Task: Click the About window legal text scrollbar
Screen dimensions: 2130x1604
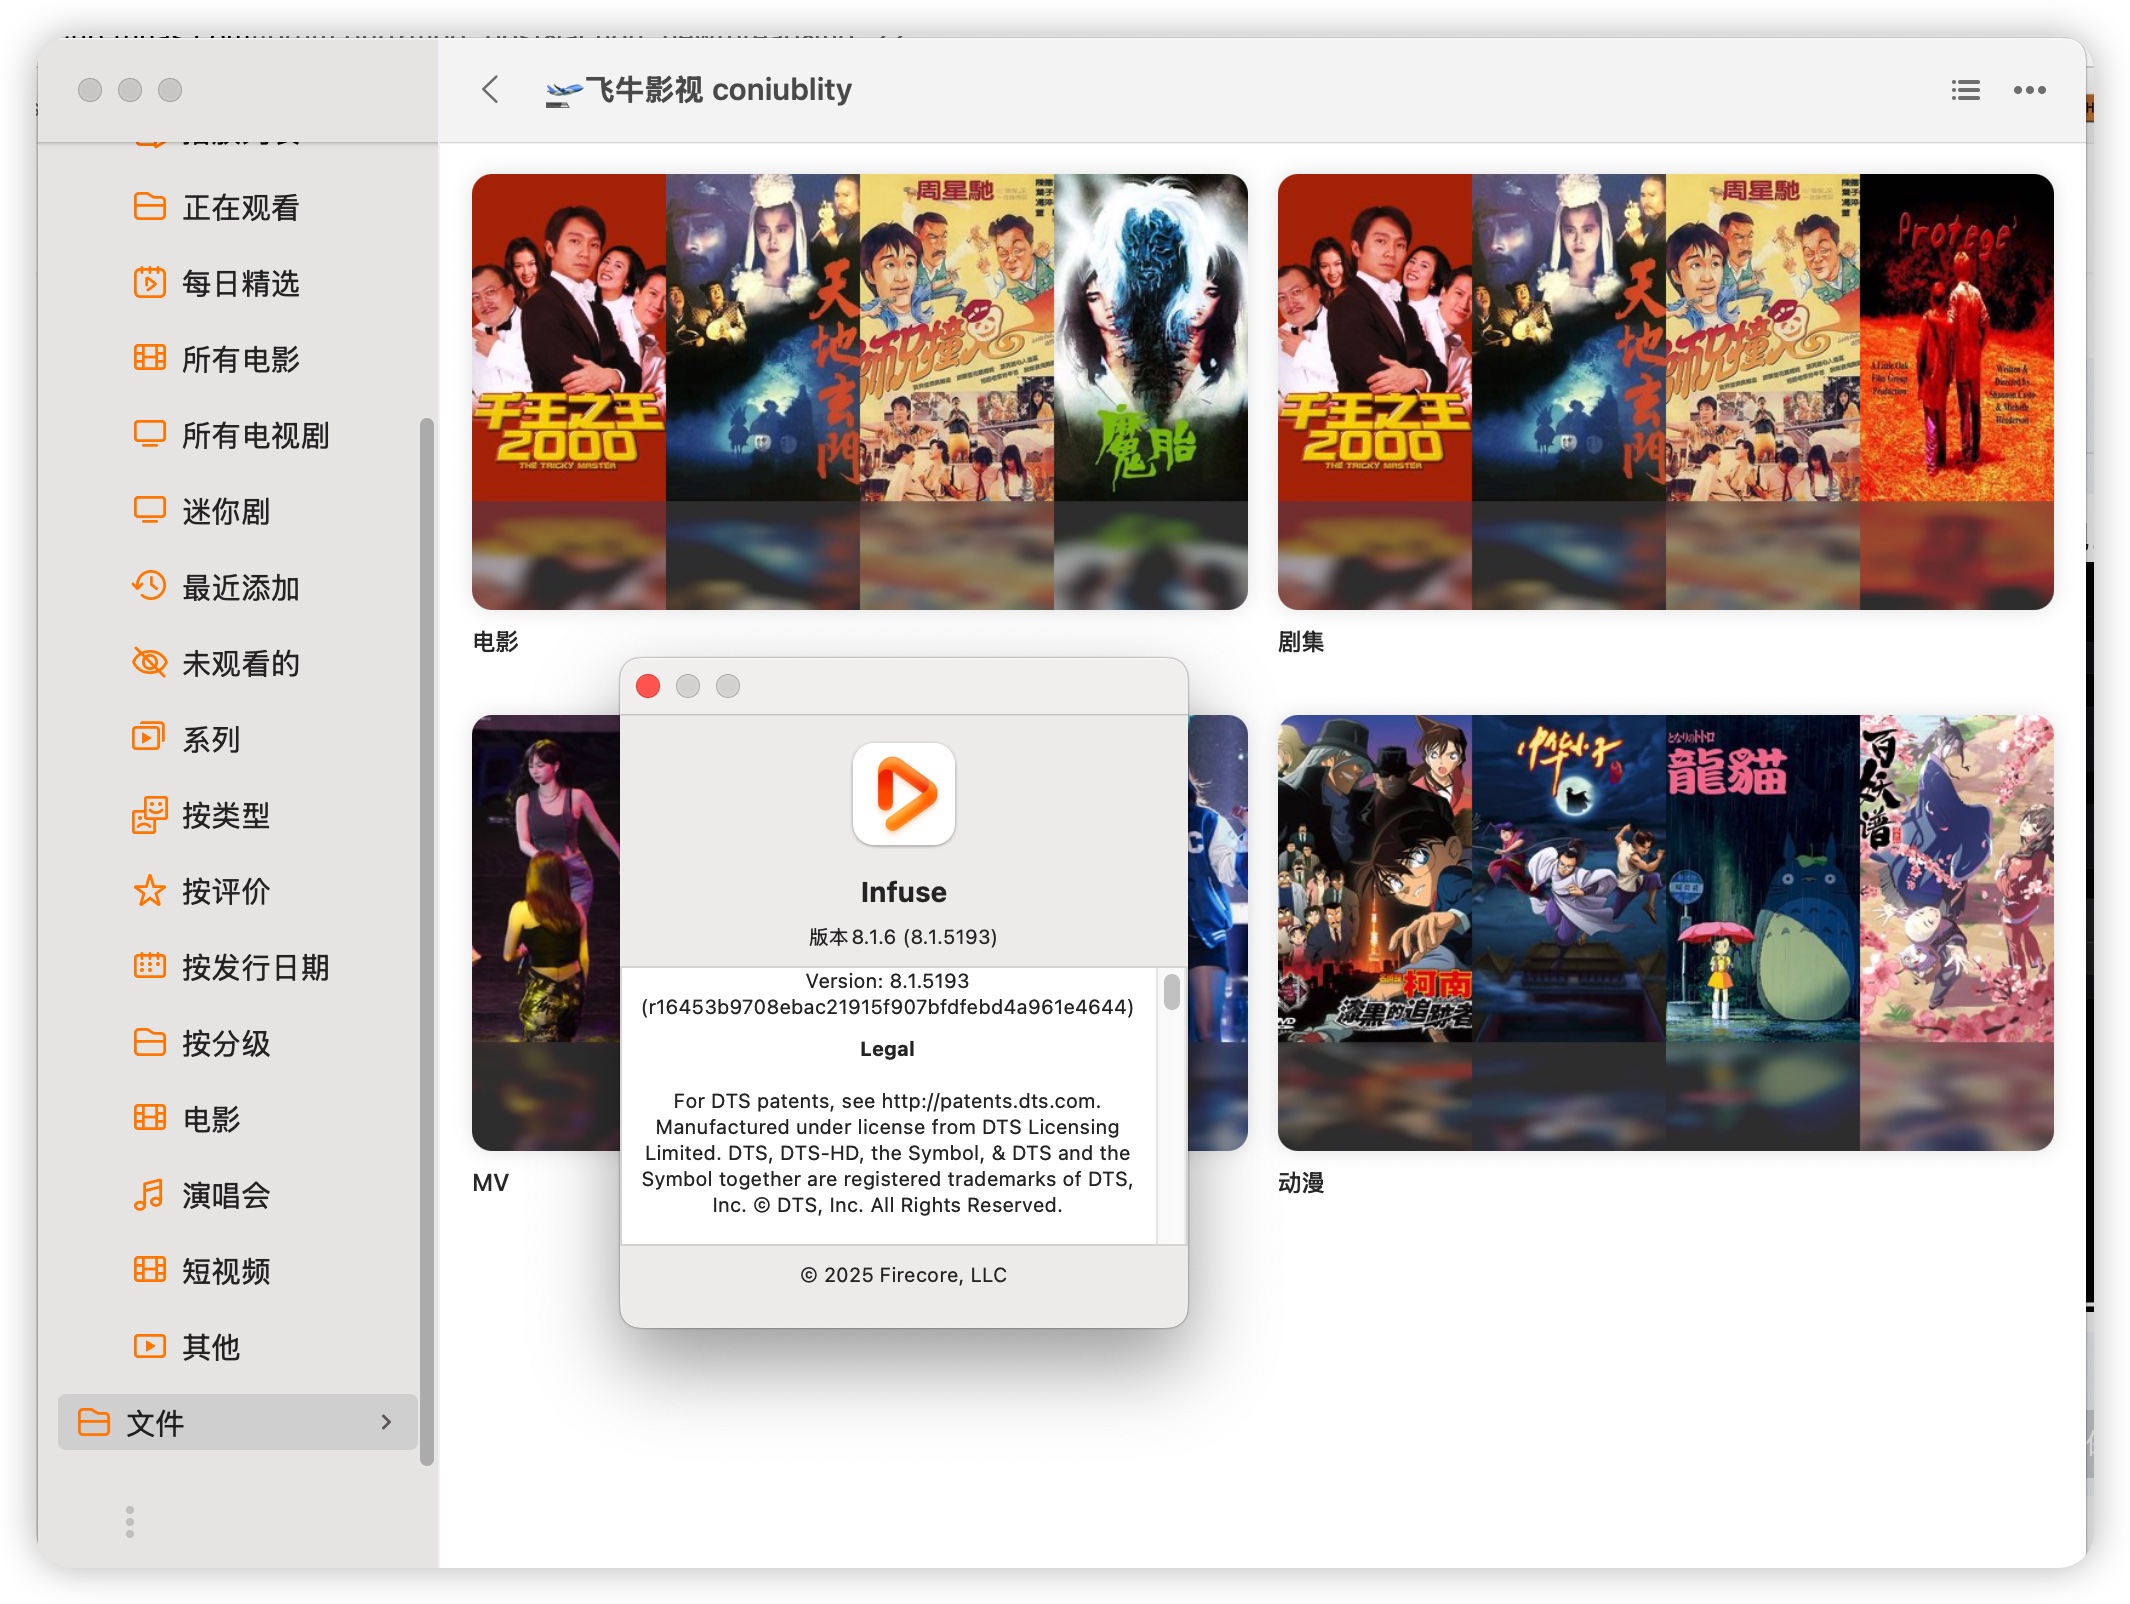Action: [1171, 992]
